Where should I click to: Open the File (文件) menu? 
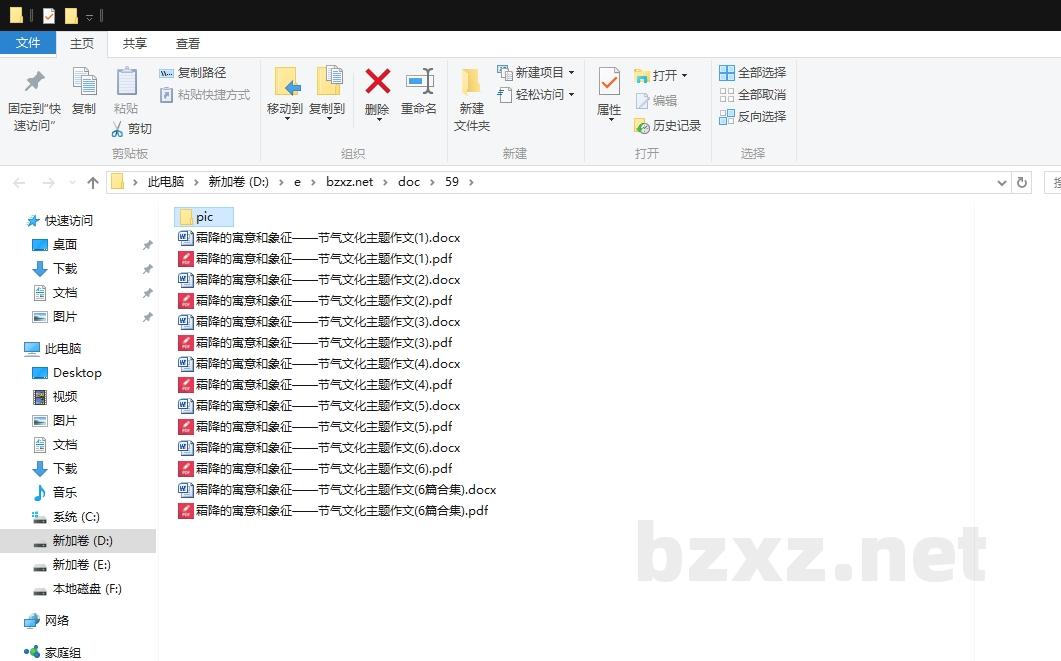(x=28, y=43)
